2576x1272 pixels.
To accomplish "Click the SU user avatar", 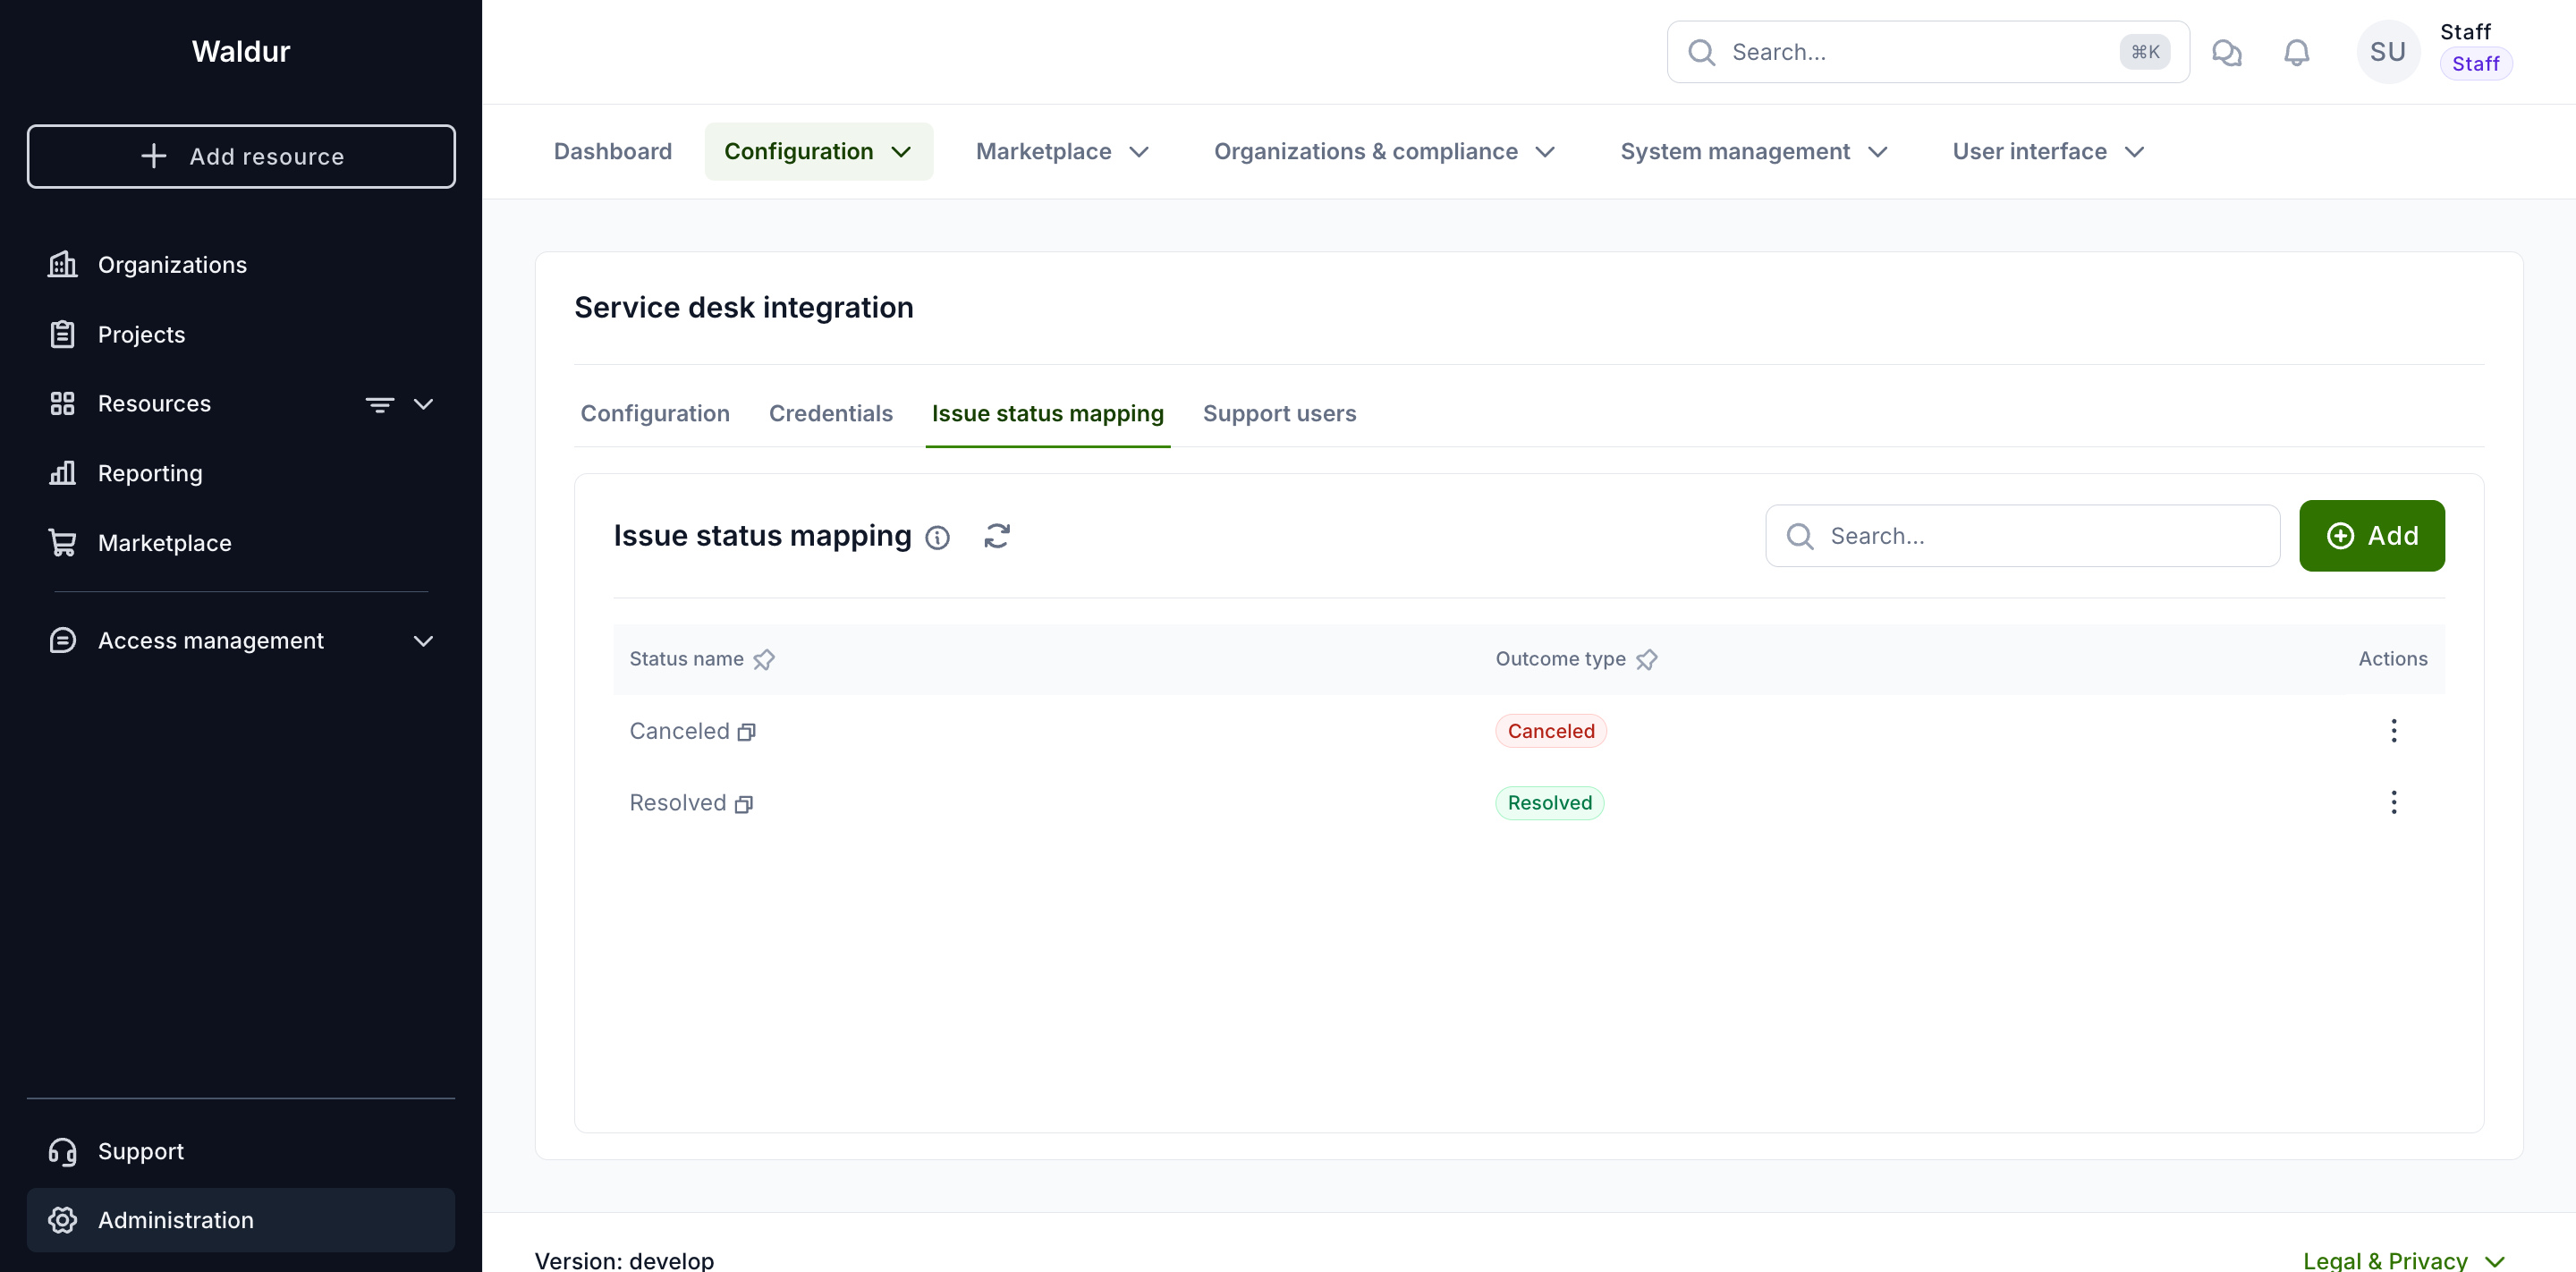I will click(2388, 52).
